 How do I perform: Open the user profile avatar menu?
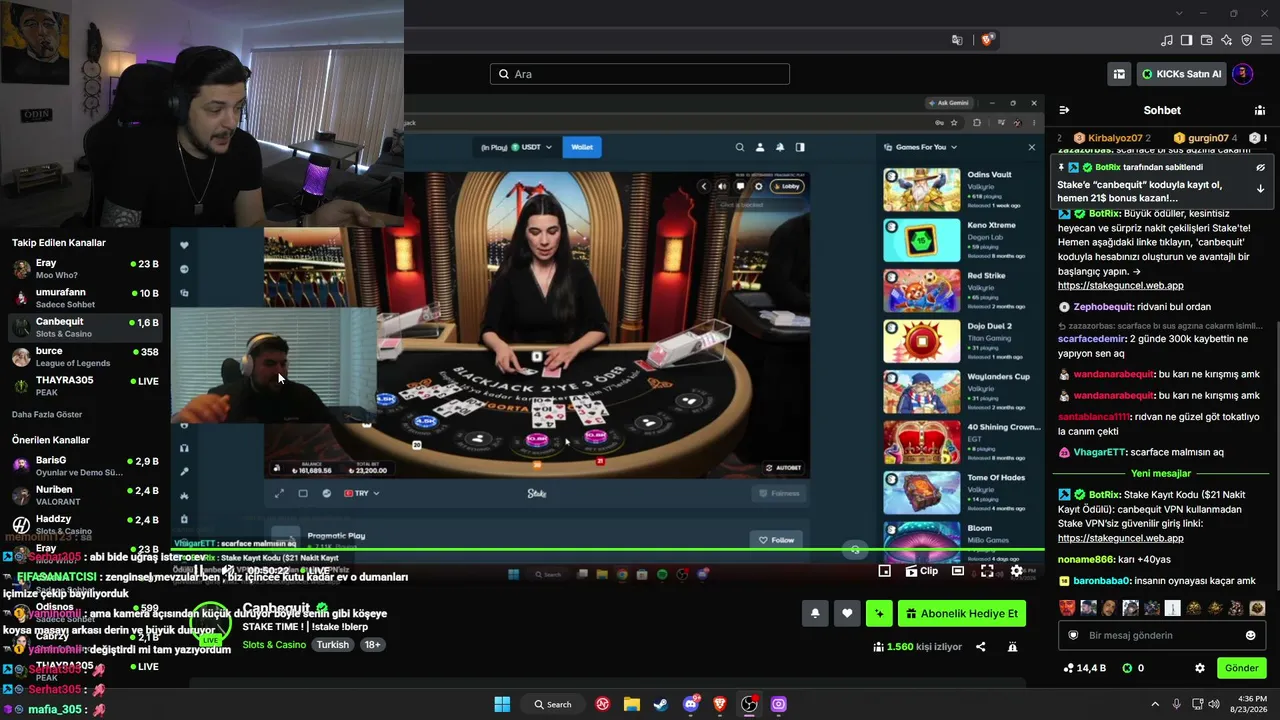tap(1242, 74)
